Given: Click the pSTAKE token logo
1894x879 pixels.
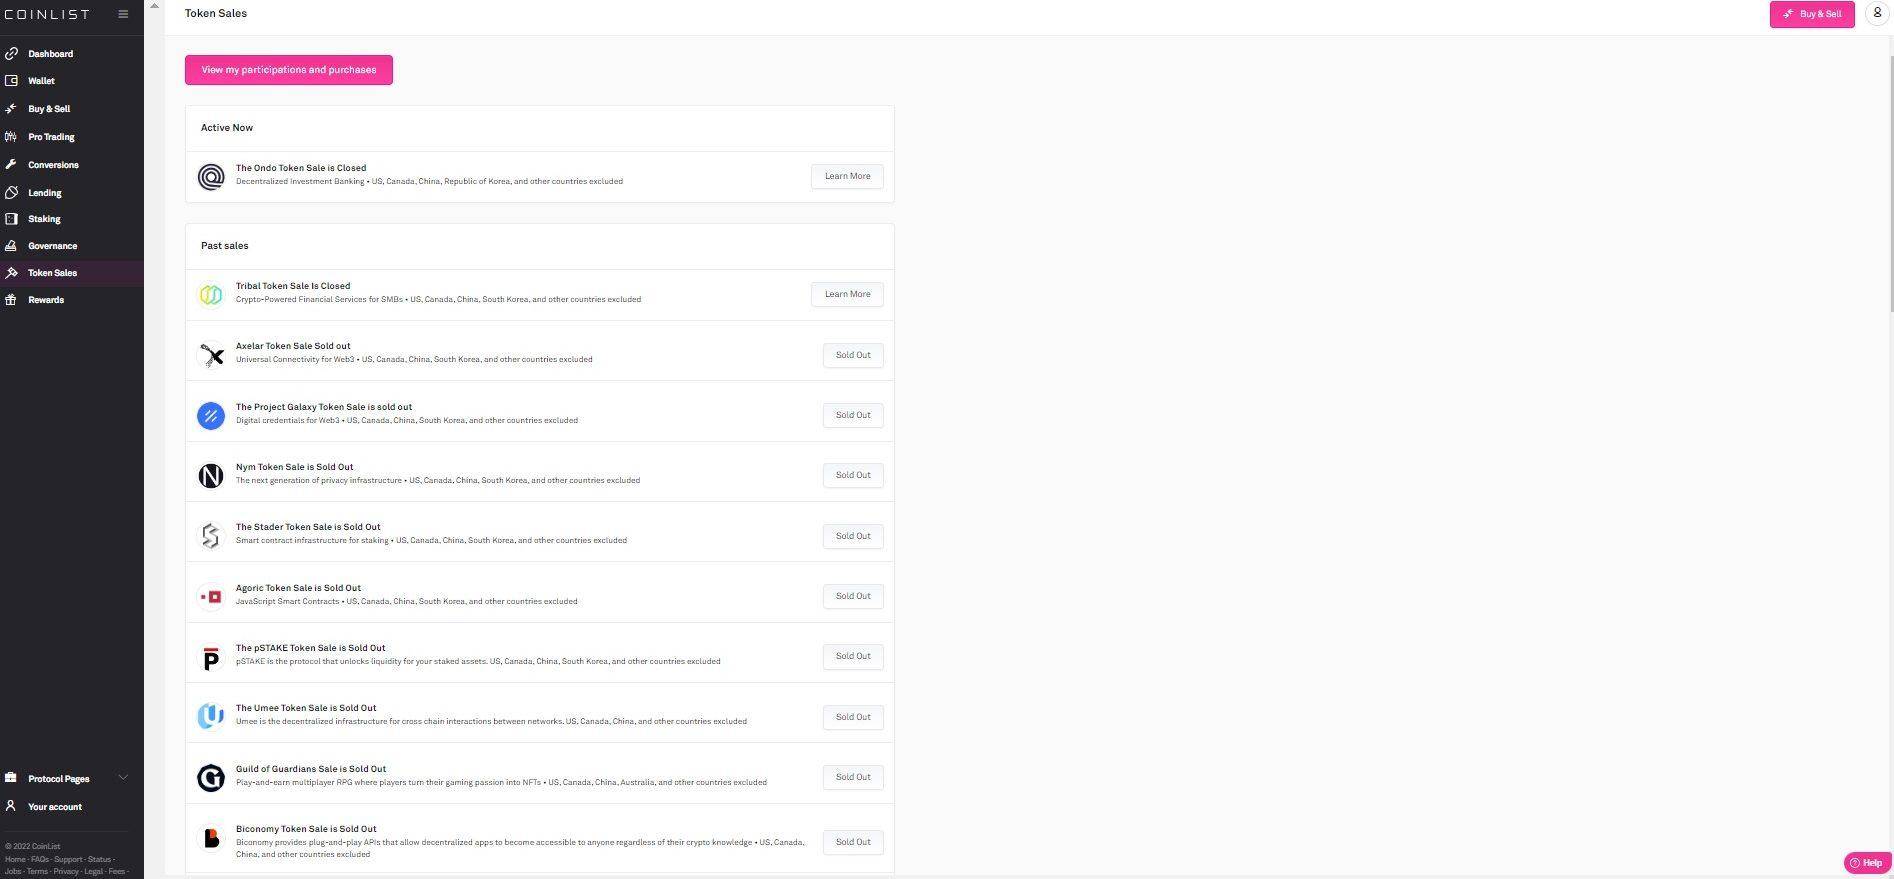Looking at the screenshot, I should [x=211, y=657].
